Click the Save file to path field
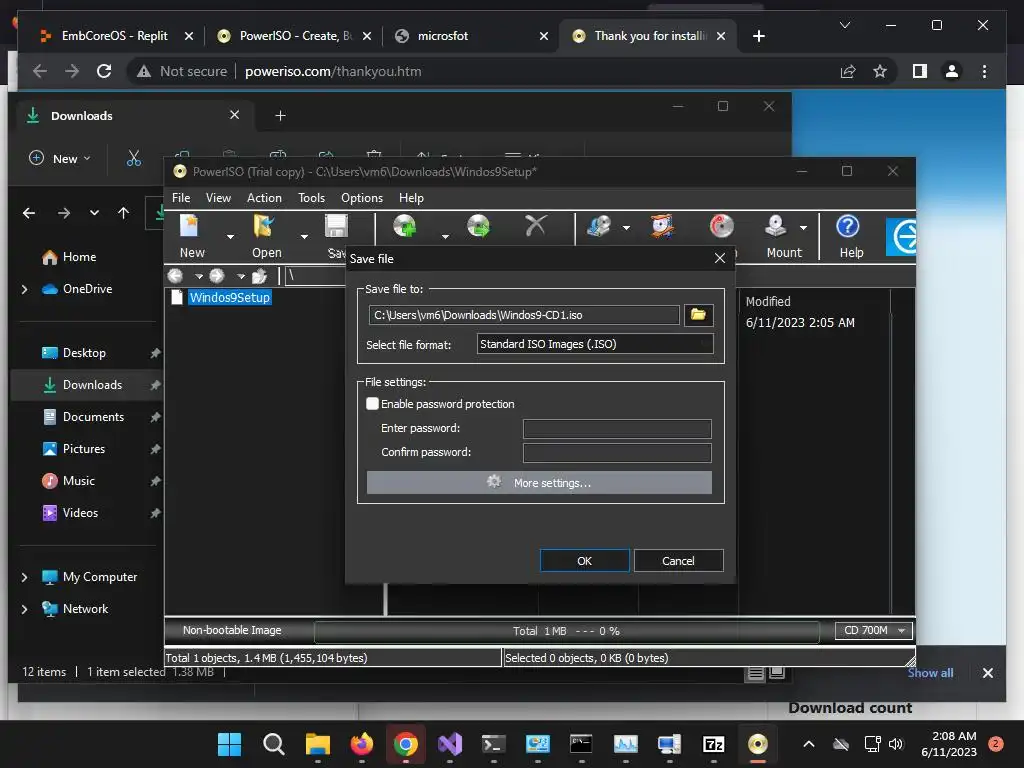 point(524,315)
